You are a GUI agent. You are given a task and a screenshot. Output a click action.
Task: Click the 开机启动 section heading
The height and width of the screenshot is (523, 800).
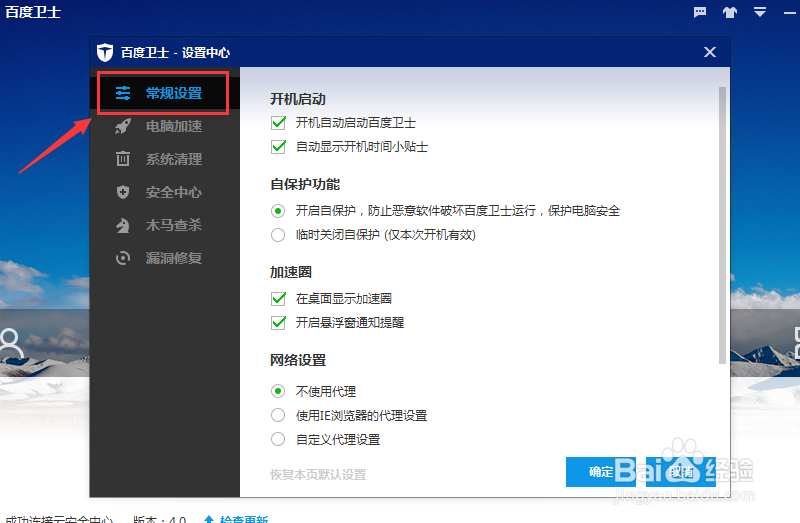click(298, 99)
